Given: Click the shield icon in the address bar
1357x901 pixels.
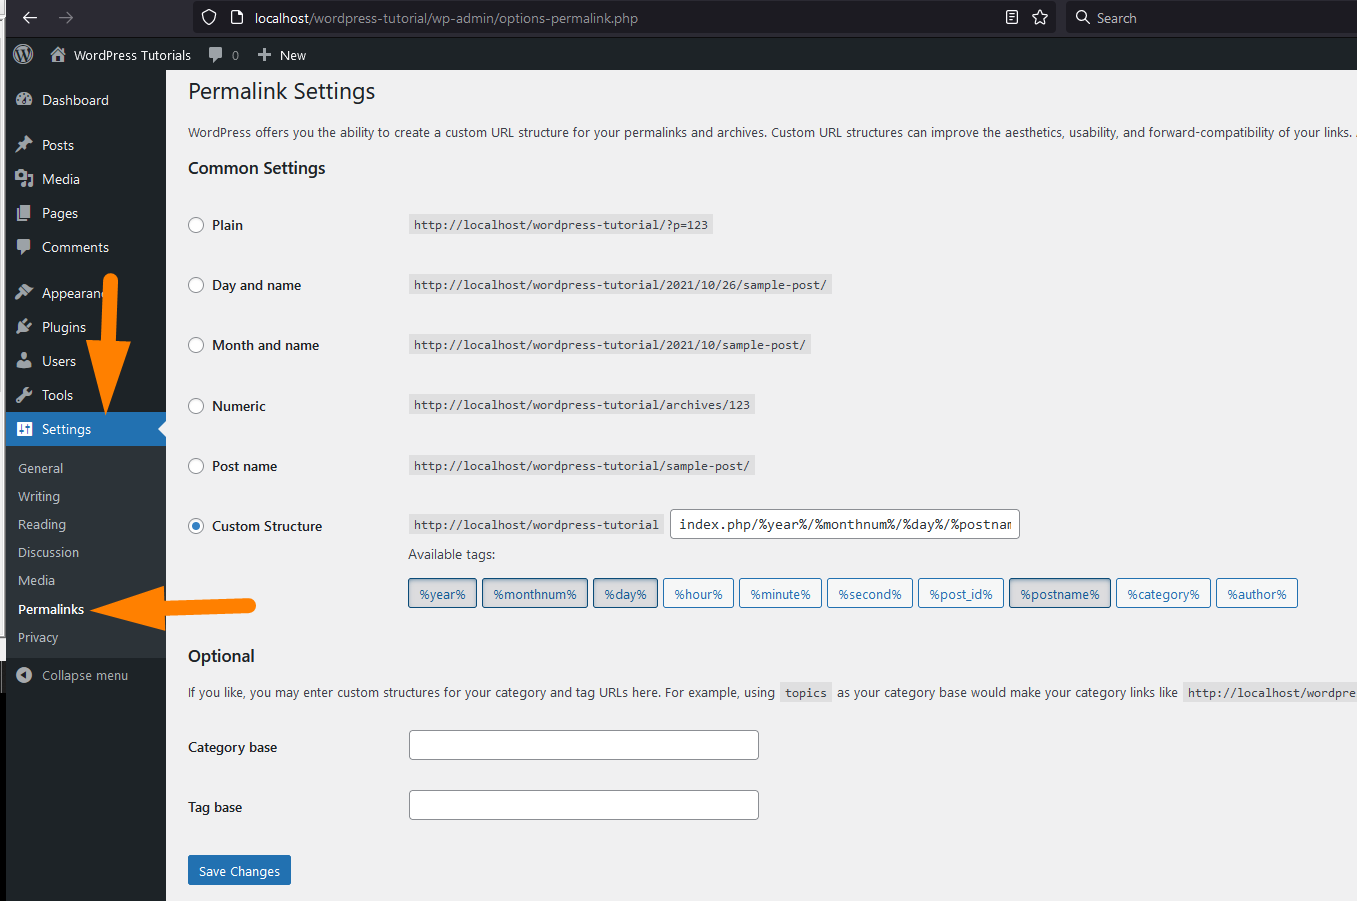Looking at the screenshot, I should tap(208, 17).
